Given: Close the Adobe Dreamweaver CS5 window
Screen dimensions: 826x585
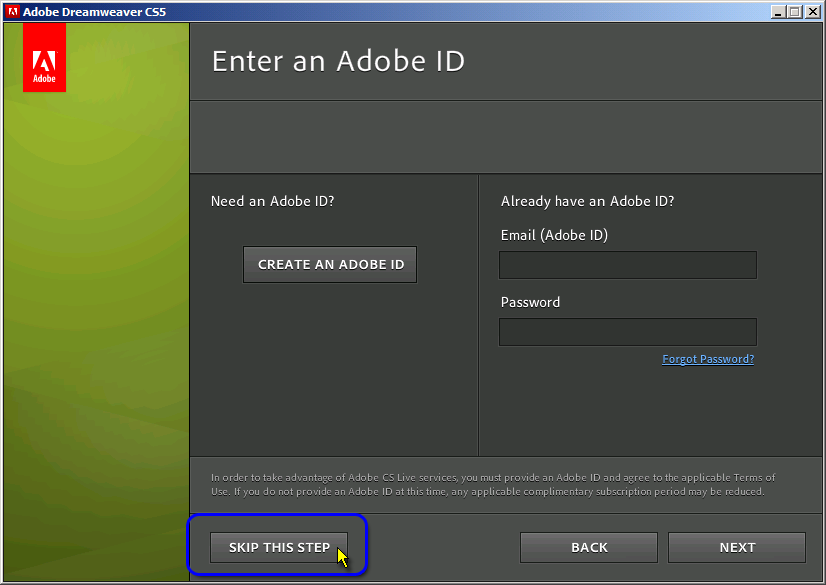Looking at the screenshot, I should (x=812, y=12).
